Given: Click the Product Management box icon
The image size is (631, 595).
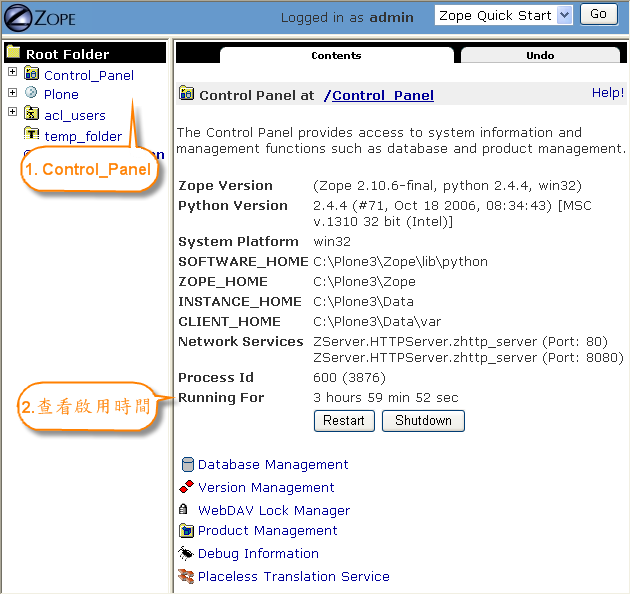Looking at the screenshot, I should coord(186,531).
